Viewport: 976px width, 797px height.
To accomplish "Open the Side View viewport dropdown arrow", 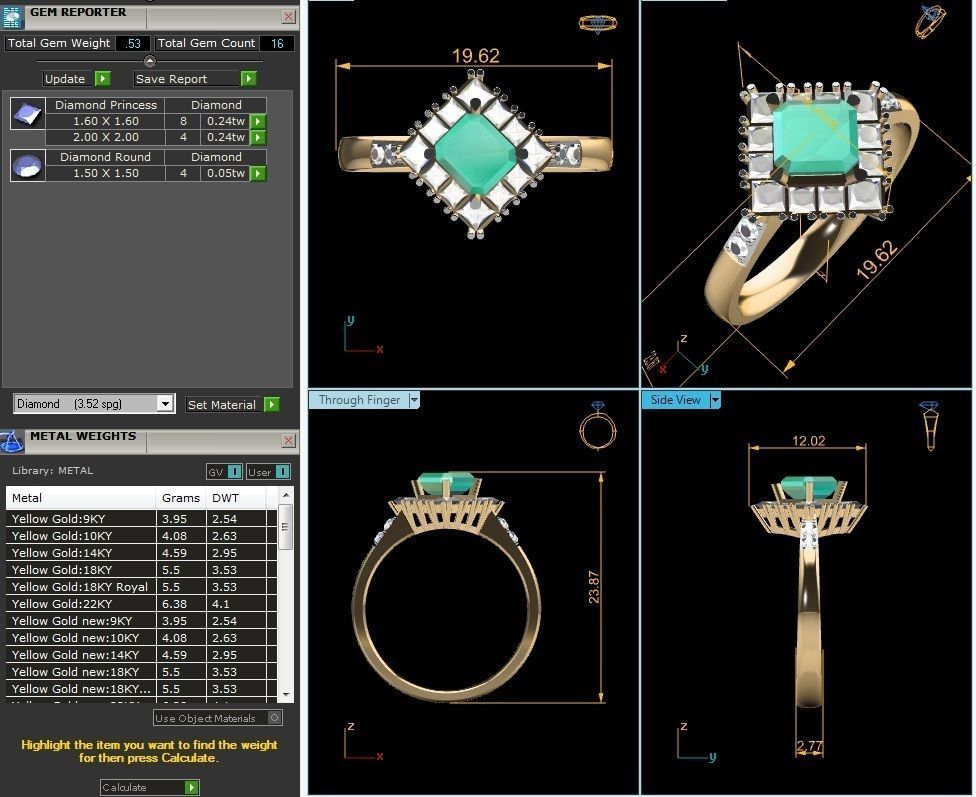I will (715, 400).
